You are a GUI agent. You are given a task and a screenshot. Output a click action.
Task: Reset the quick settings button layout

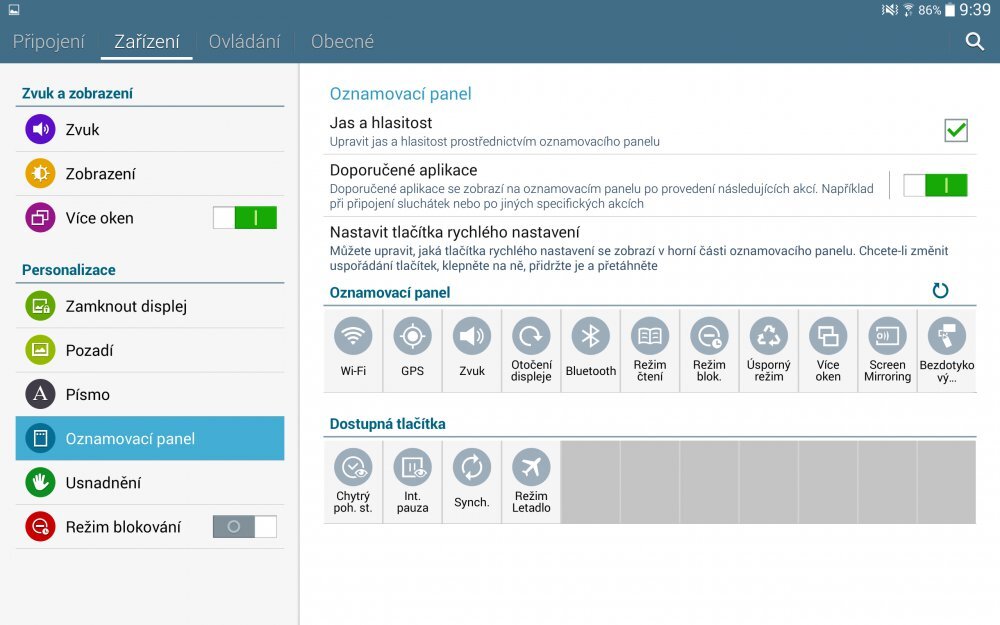[940, 291]
